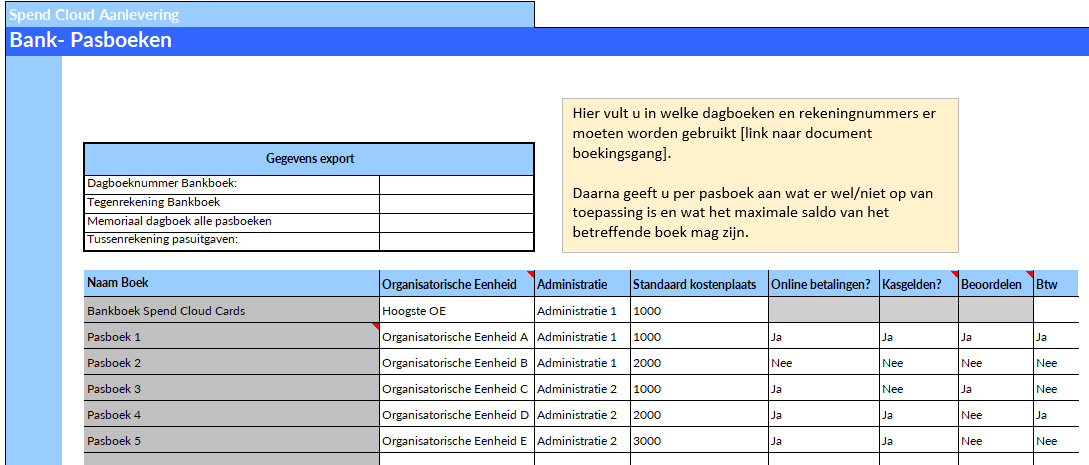Select the Bankboek Spend Cloud Cards row name
Image resolution: width=1089 pixels, height=465 pixels.
click(x=231, y=311)
